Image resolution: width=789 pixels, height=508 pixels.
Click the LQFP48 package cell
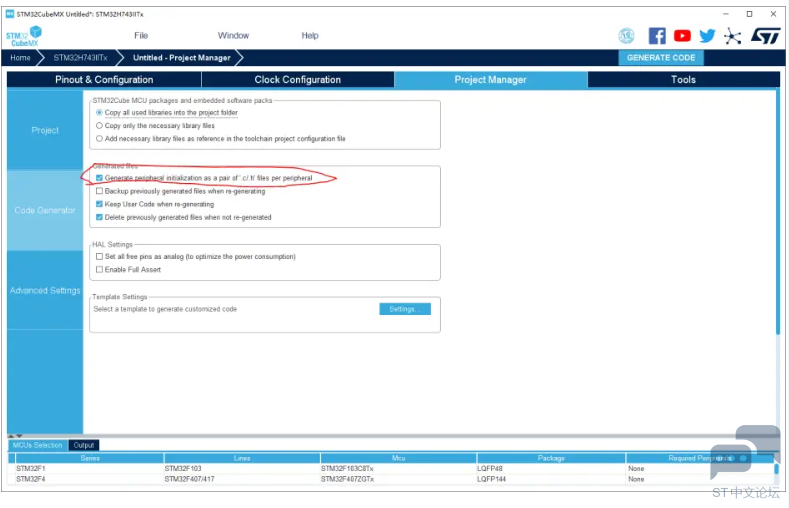click(490, 468)
